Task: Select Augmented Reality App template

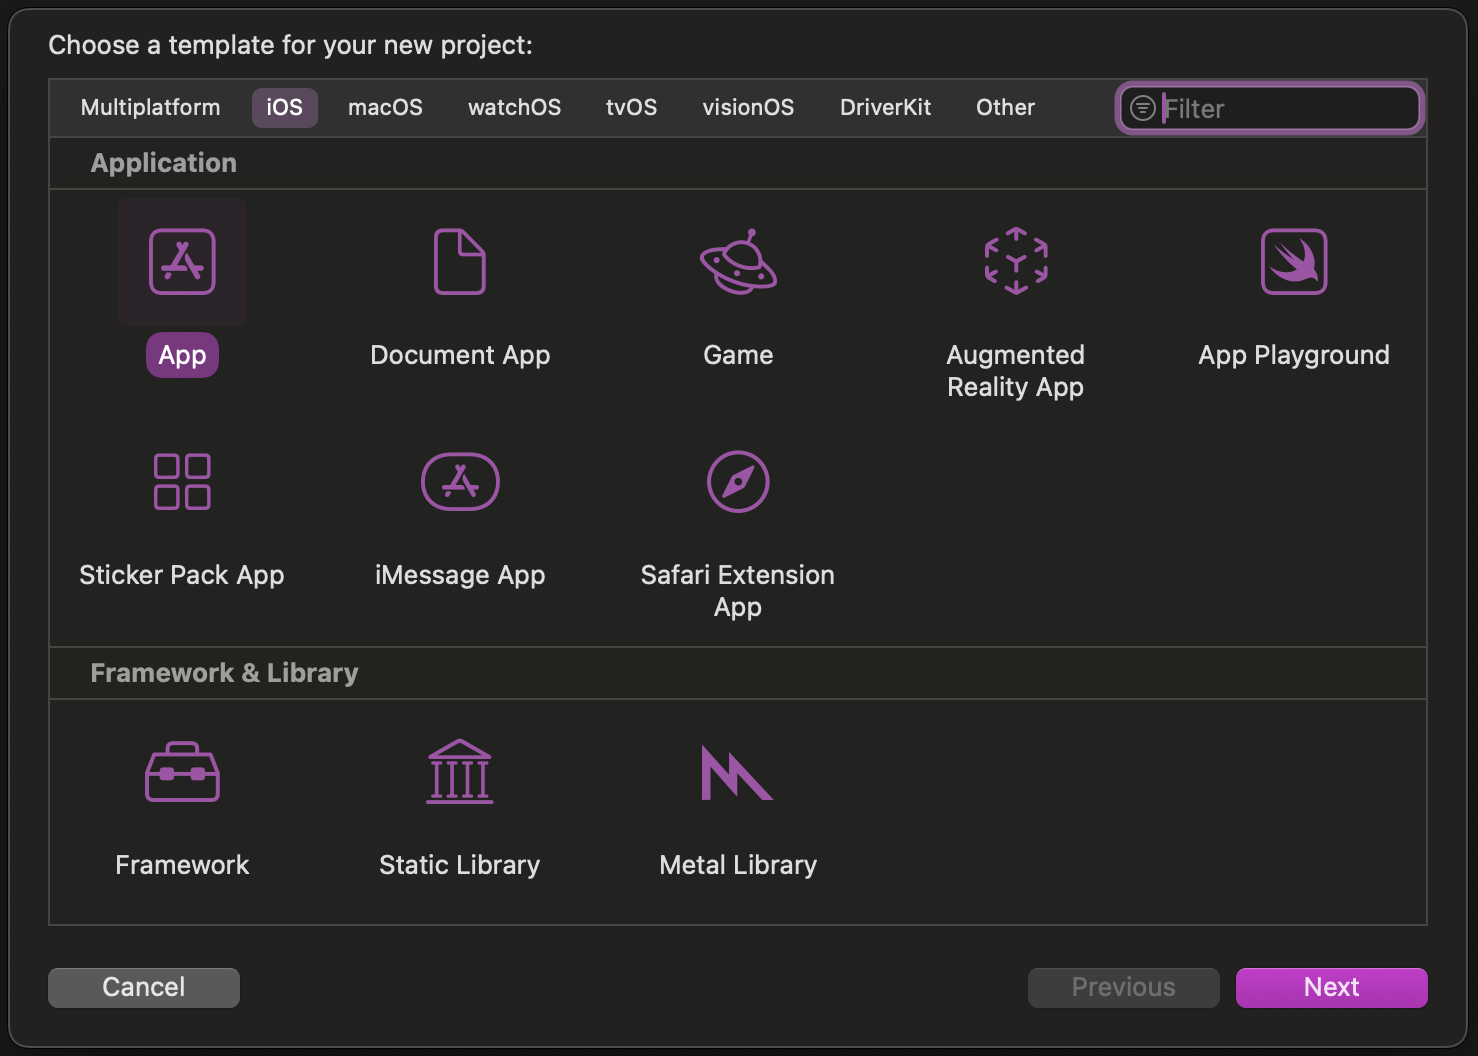Action: 1016,262
